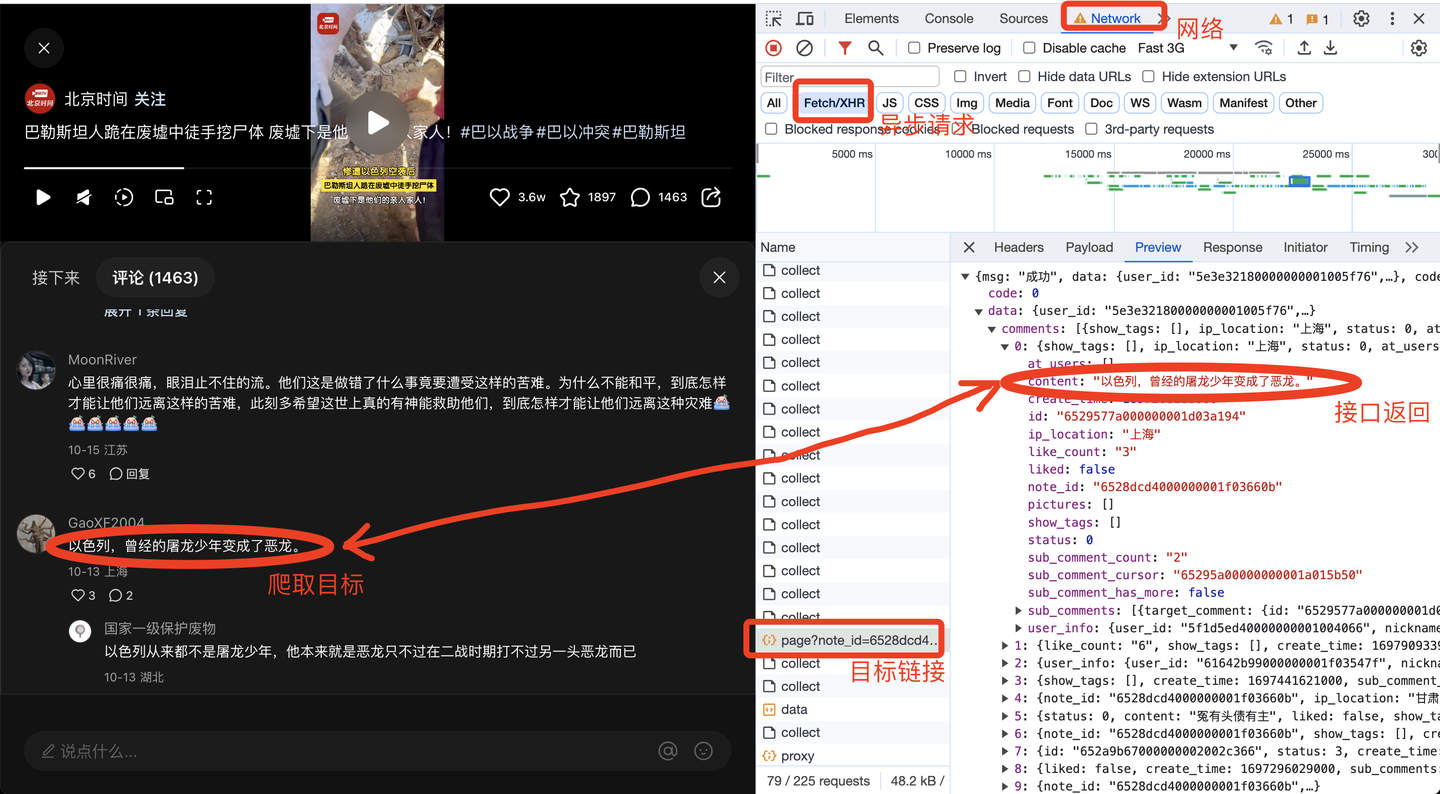Switch to the Elements tab
This screenshot has height=794, width=1440.
coord(871,19)
